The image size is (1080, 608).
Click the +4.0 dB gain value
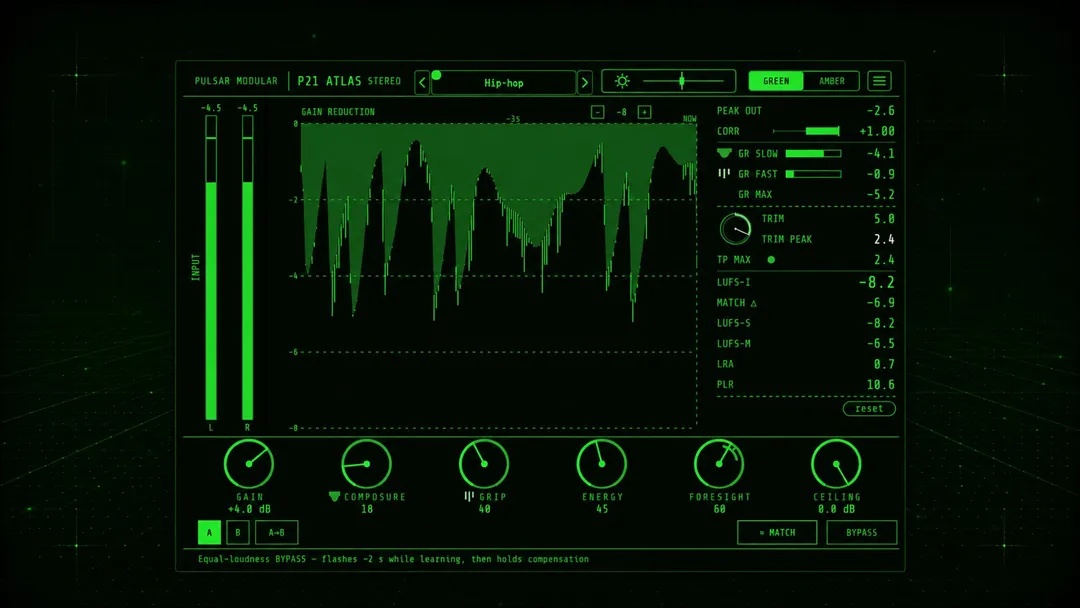[249, 510]
